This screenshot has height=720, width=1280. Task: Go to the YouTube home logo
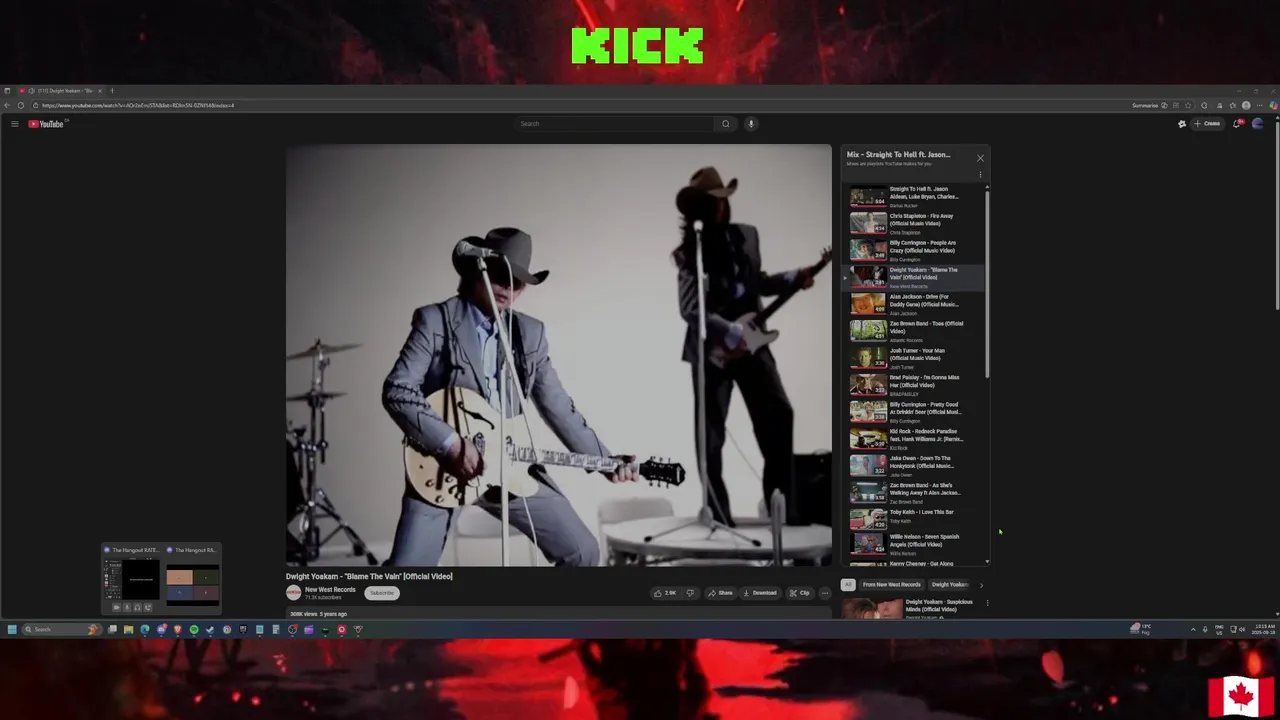coord(46,124)
